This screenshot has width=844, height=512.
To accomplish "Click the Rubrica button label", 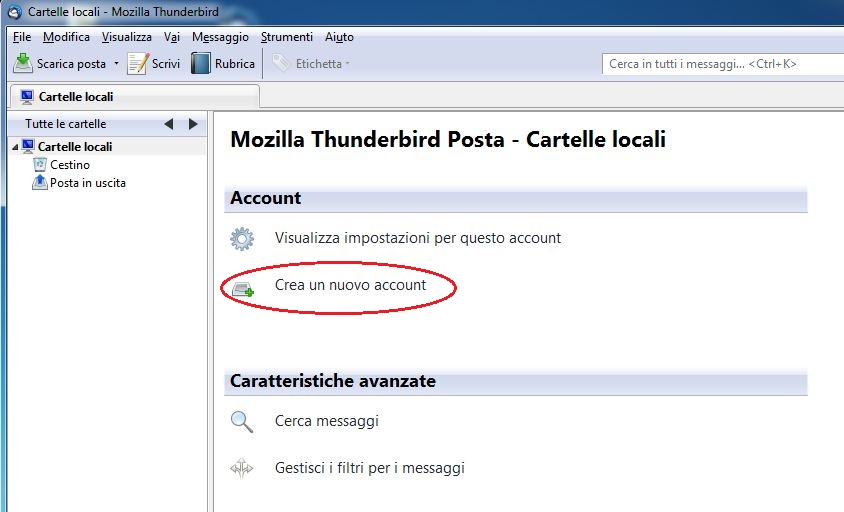I will point(235,64).
